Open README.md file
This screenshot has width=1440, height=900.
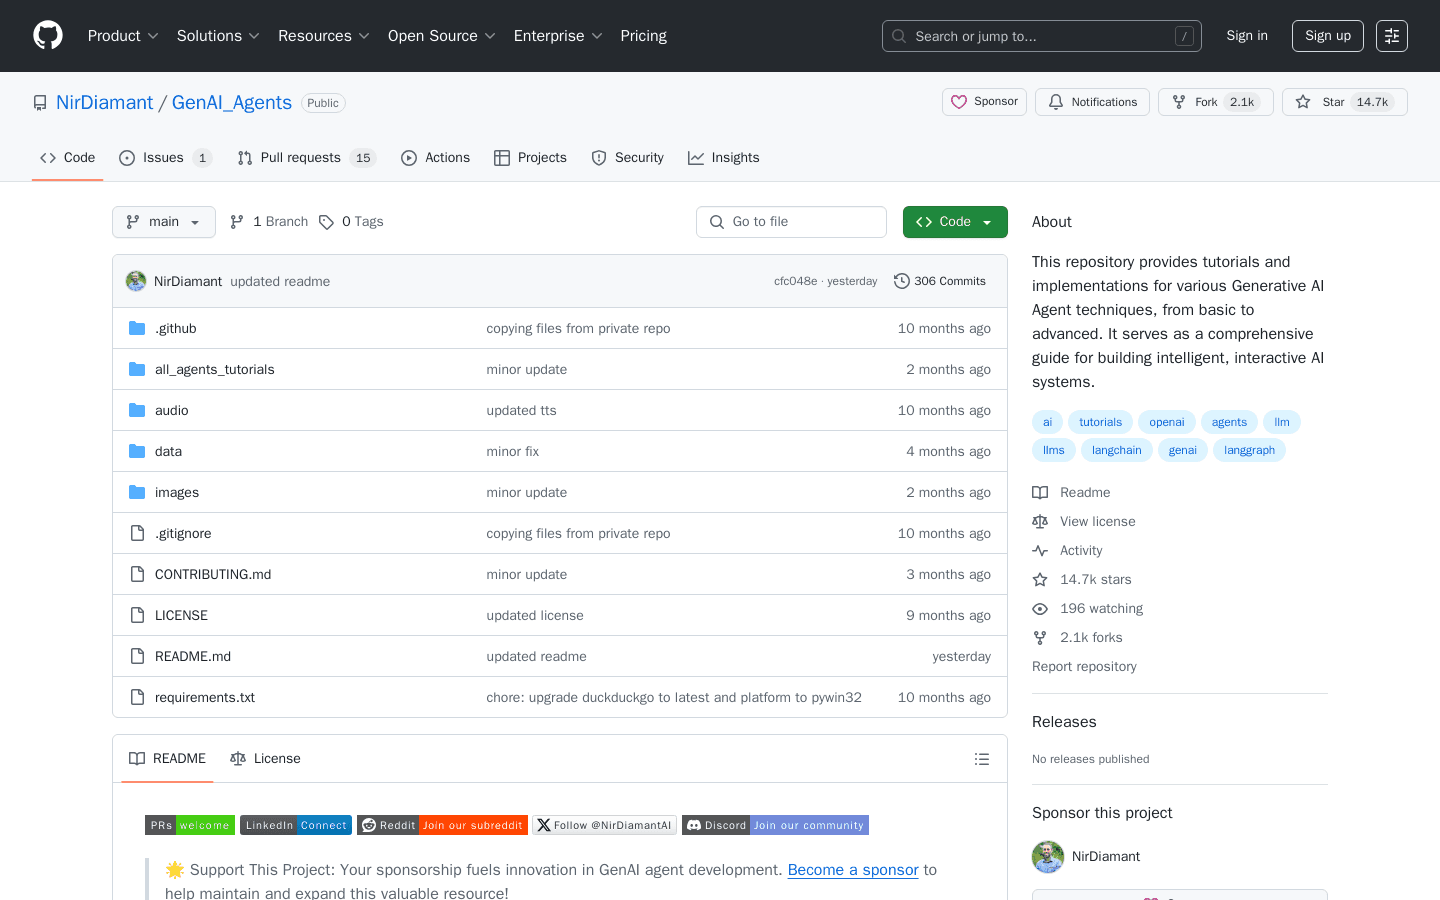coord(193,656)
